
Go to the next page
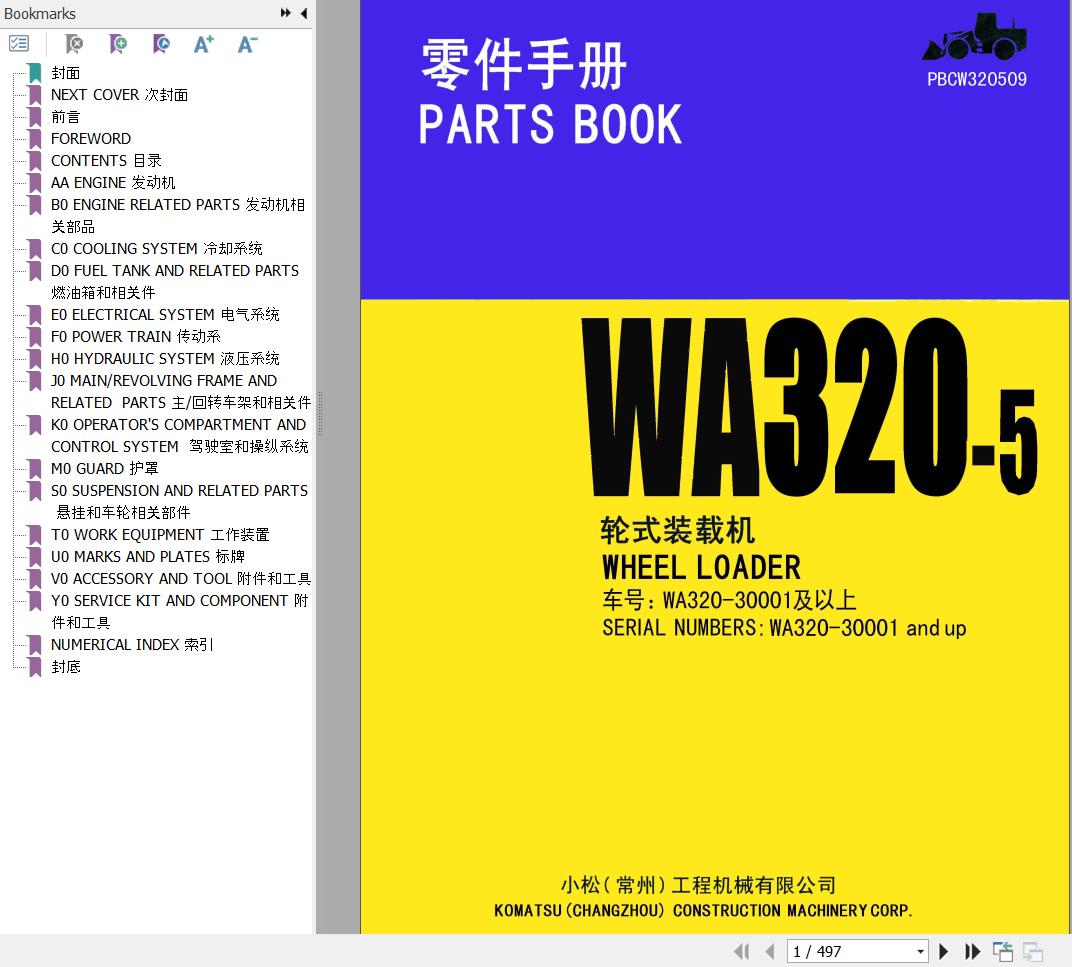click(x=943, y=951)
